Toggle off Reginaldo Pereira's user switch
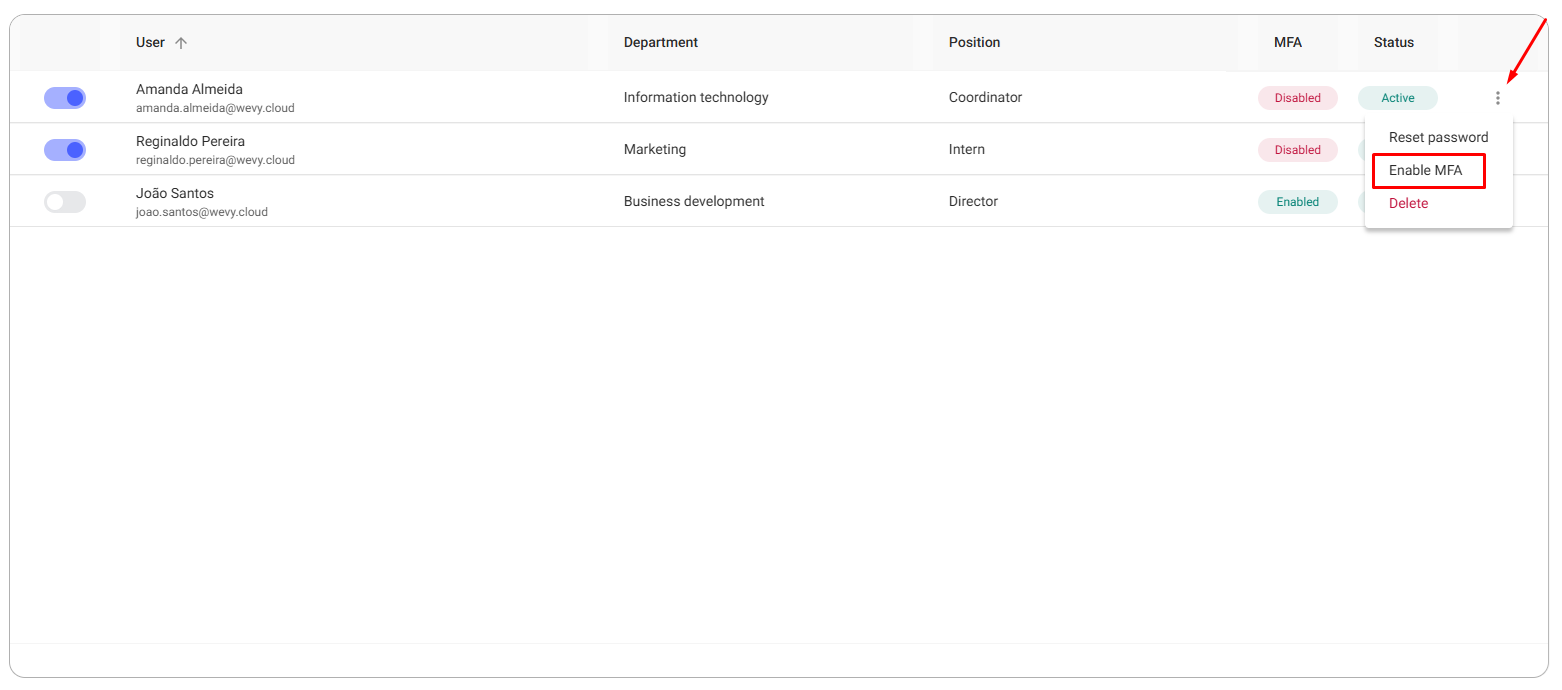 [65, 150]
